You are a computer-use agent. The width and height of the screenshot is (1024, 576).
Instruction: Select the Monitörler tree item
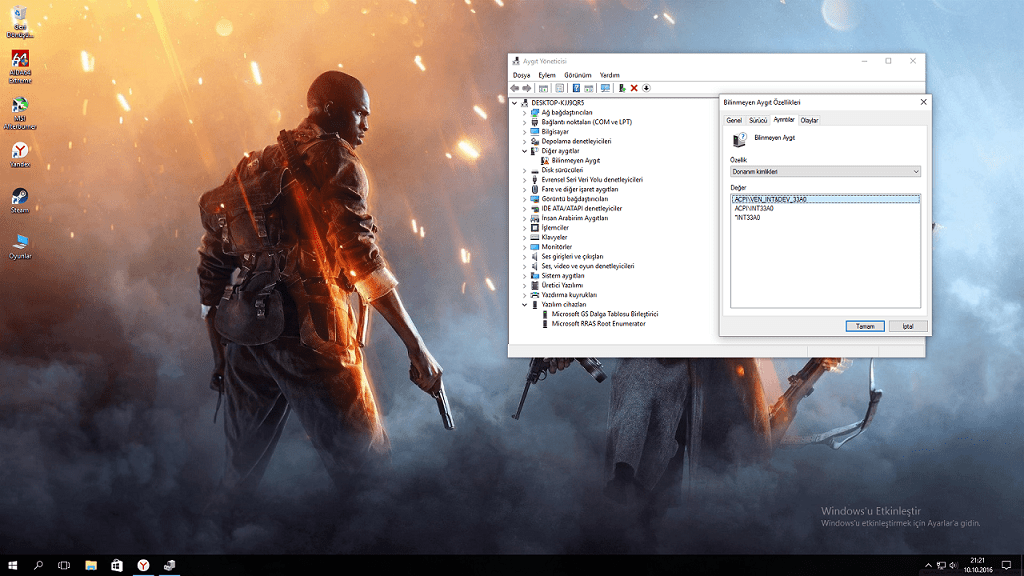click(556, 247)
